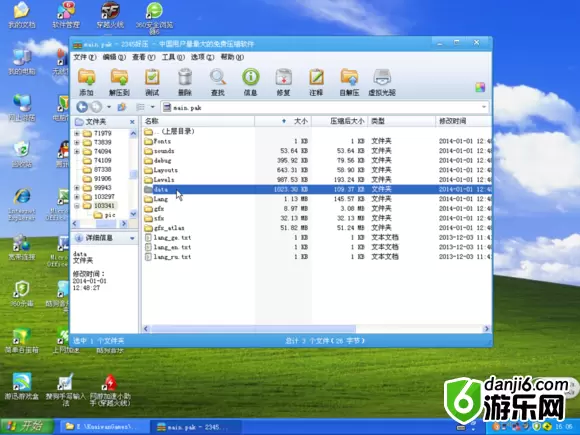Image resolution: width=580 pixels, height=435 pixels.
Task: Select the 360安全浏览器6 desktop icon
Action: (154, 18)
